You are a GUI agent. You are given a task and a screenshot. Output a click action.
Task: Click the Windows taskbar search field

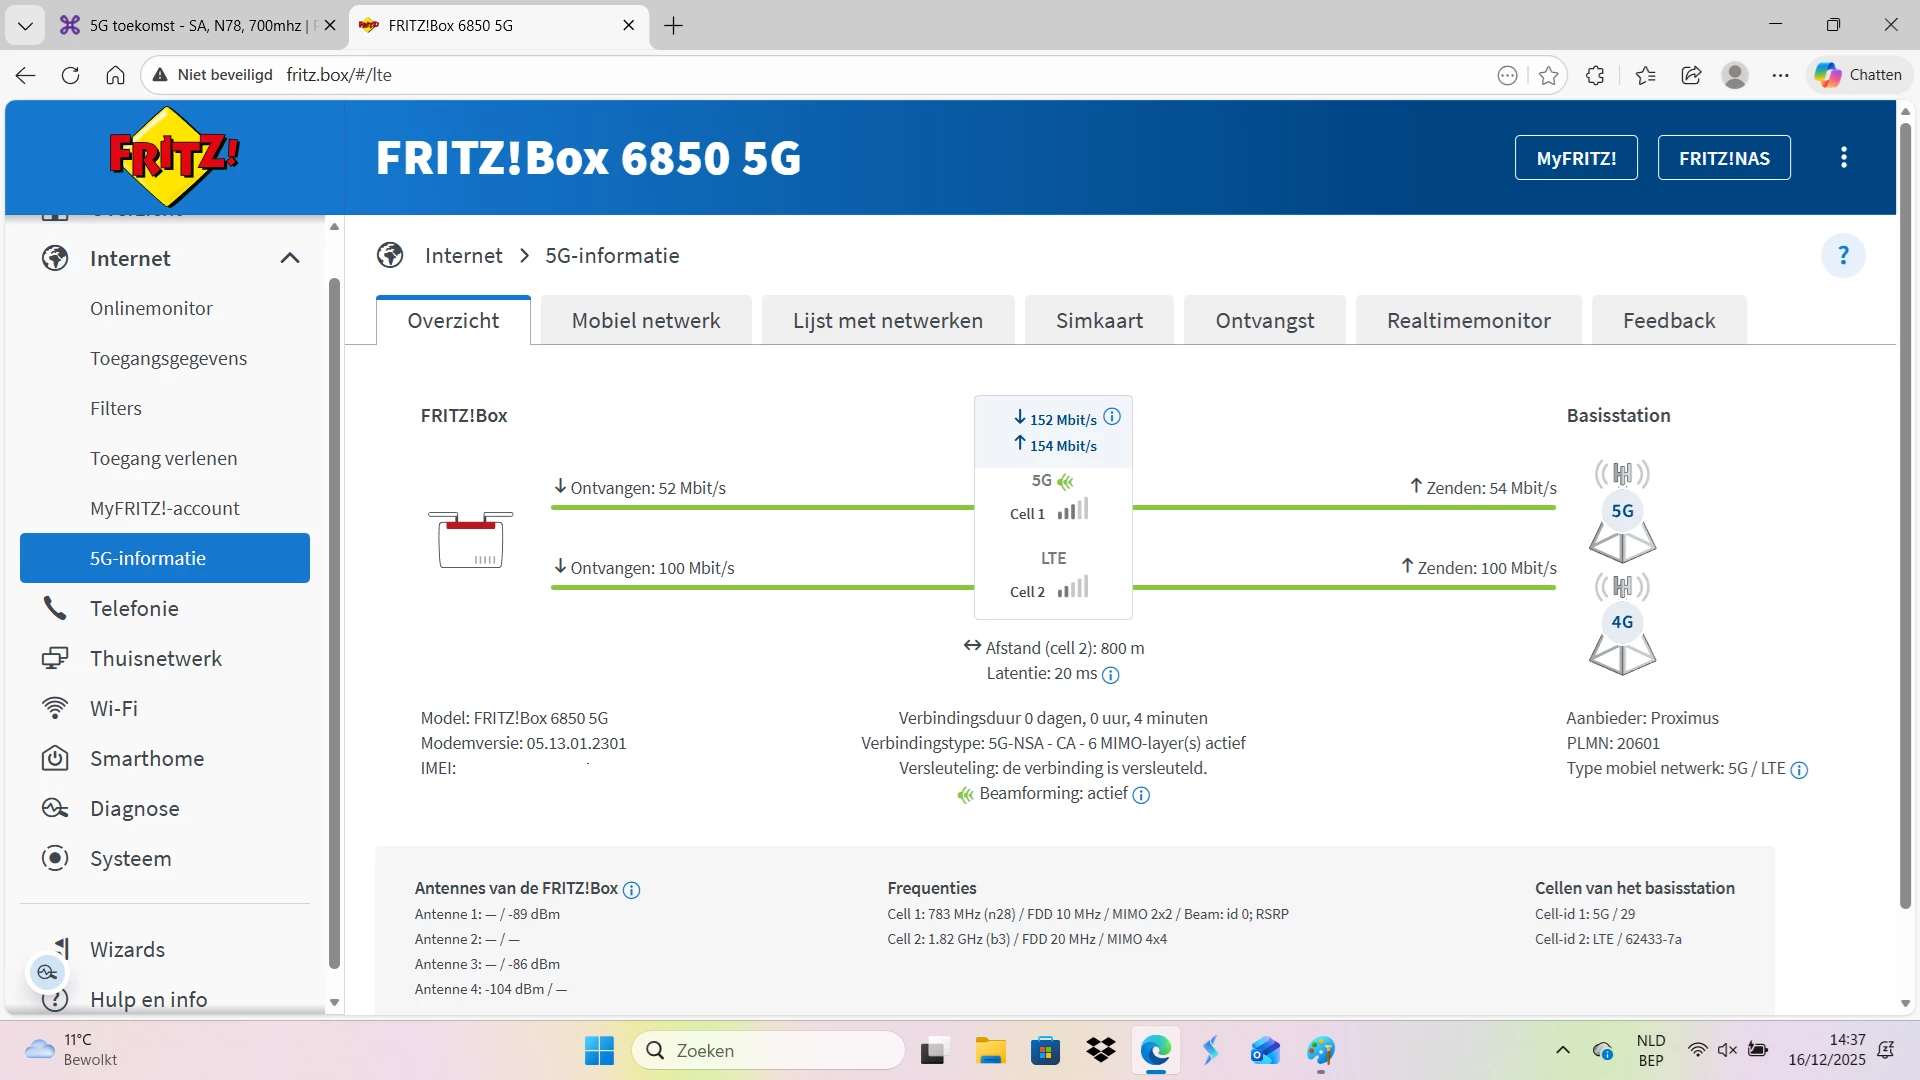pos(768,1050)
